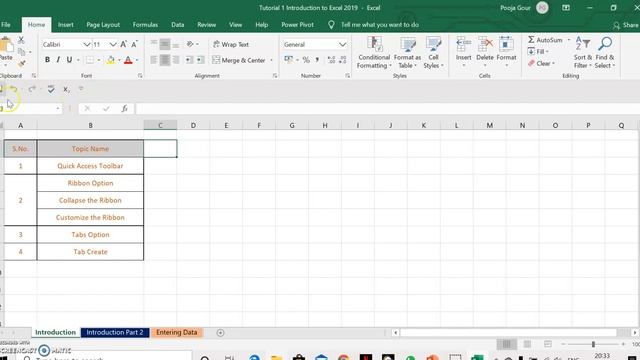Click the Enter checkmark in the formula bar
The width and height of the screenshot is (640, 360).
tap(106, 109)
